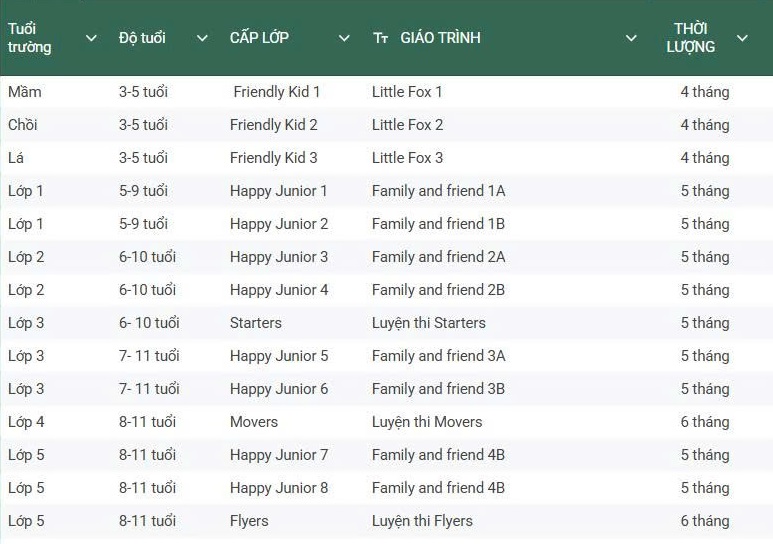The width and height of the screenshot is (773, 544).
Task: Select the 'Movers' class level cell
Action: point(254,422)
